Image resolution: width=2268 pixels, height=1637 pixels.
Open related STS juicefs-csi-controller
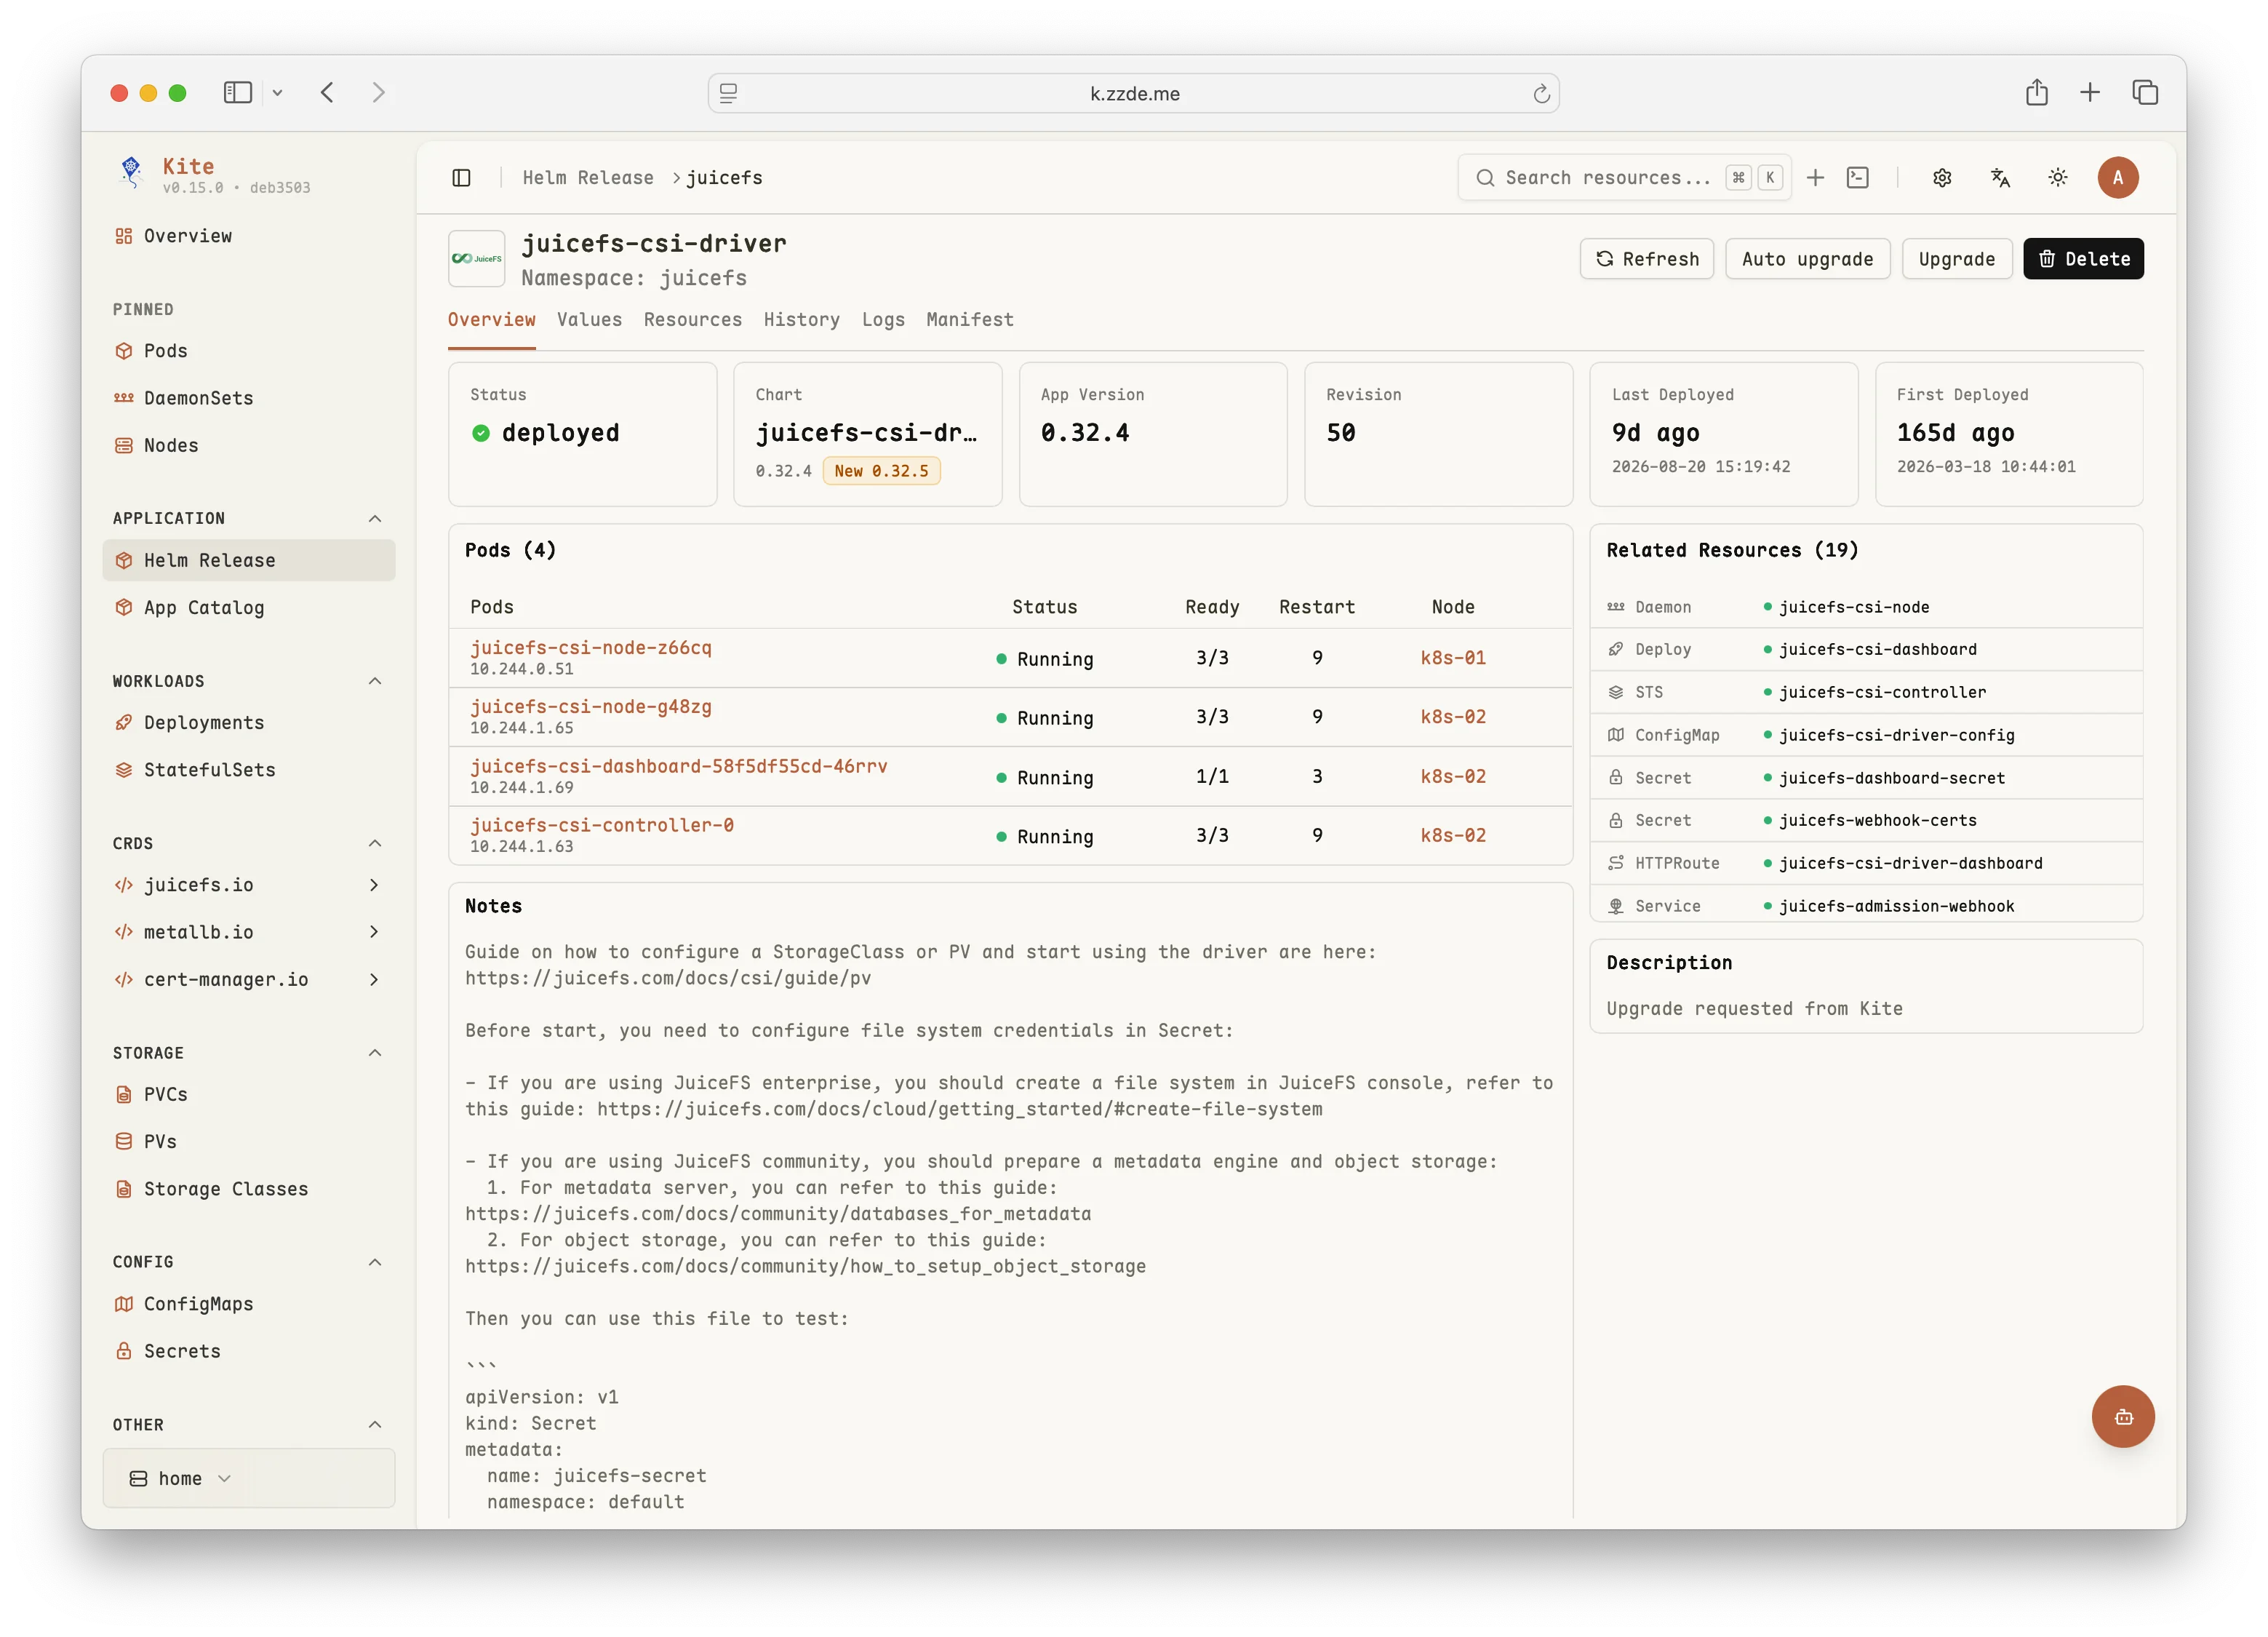tap(1882, 692)
